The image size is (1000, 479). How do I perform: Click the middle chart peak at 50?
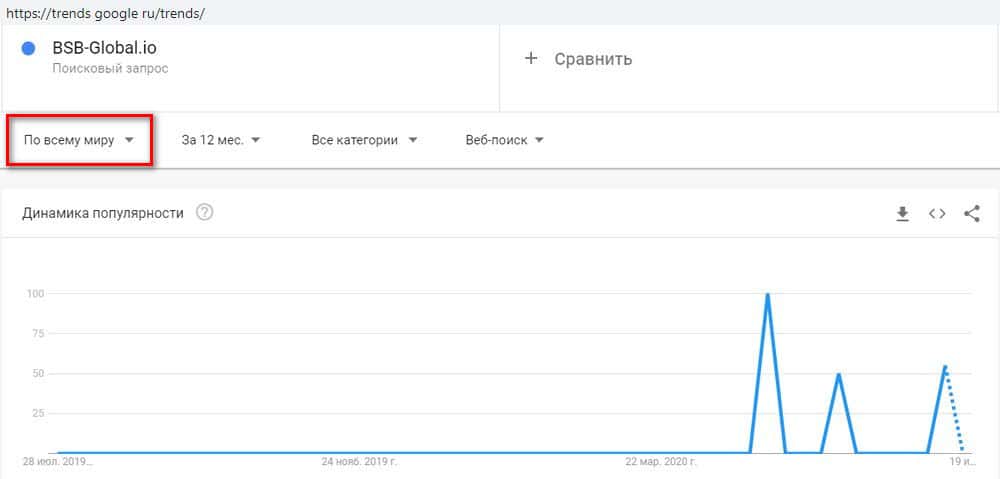click(838, 375)
